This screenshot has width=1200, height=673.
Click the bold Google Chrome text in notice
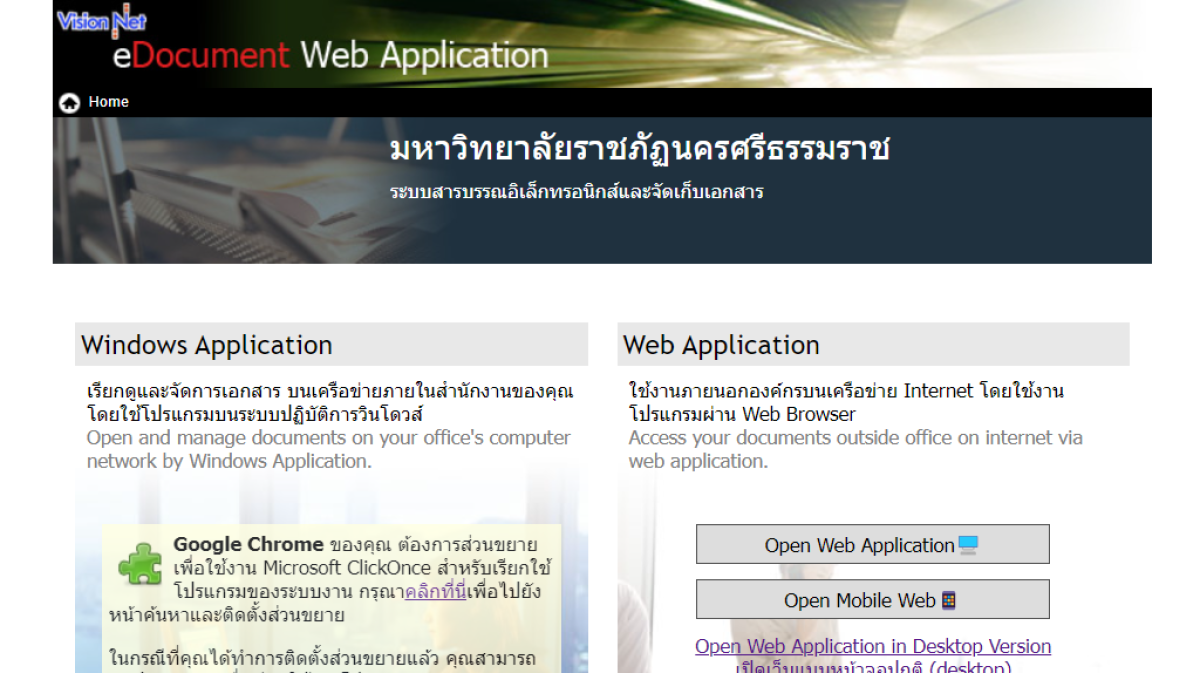tap(248, 545)
